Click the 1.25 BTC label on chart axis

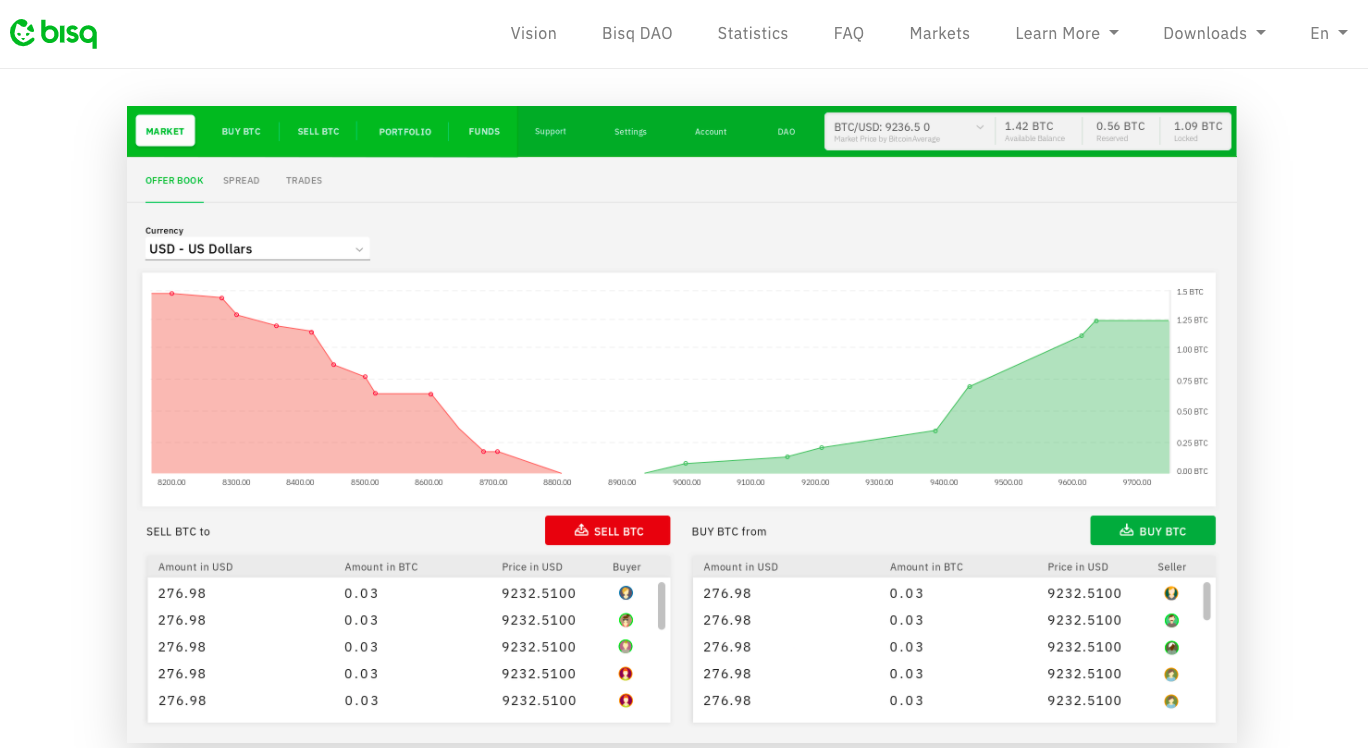(1192, 320)
